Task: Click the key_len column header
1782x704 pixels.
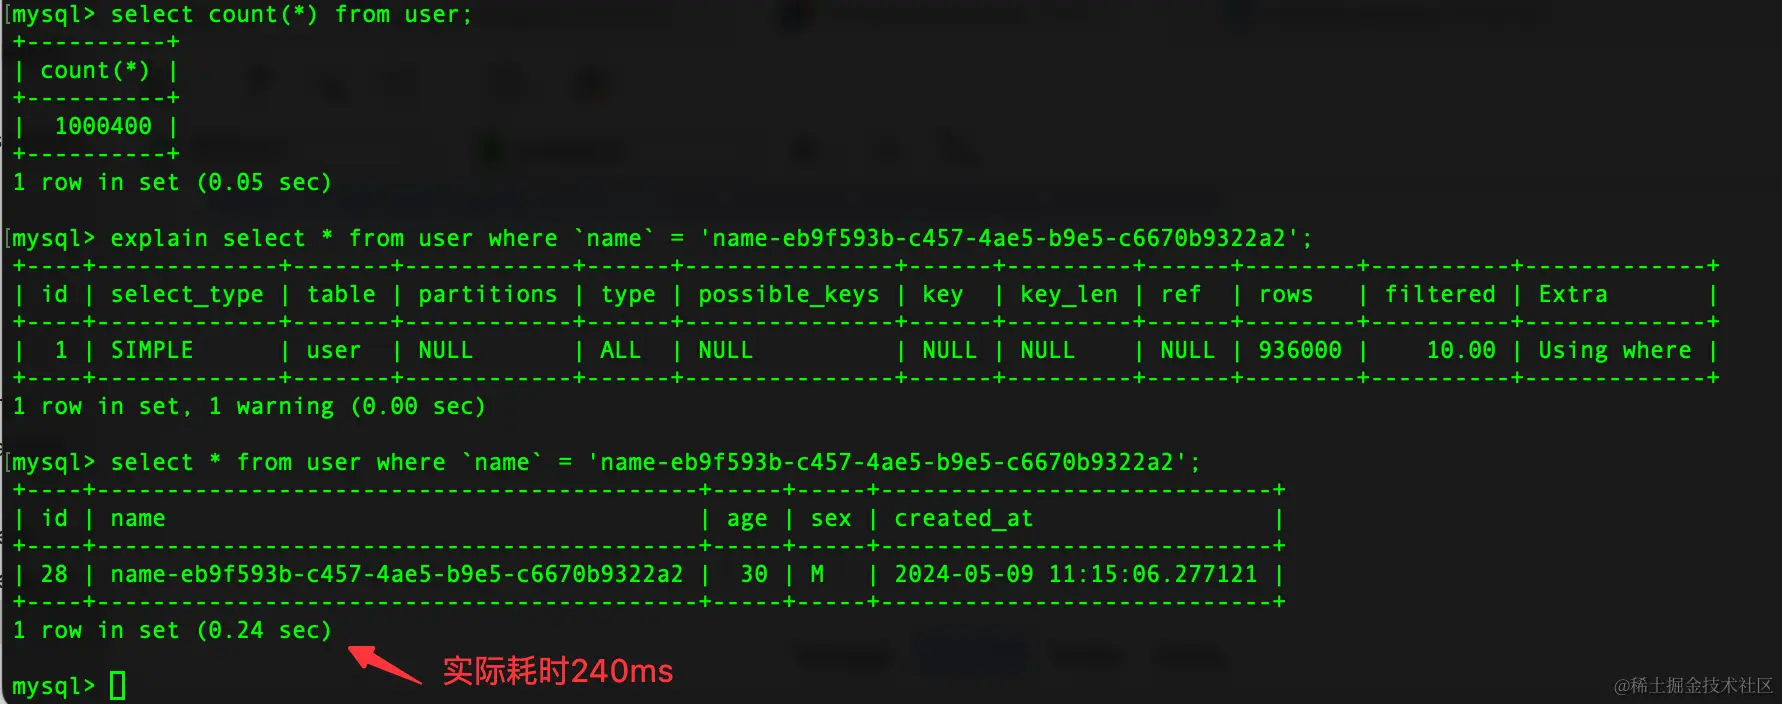Action: pyautogui.click(x=1068, y=295)
